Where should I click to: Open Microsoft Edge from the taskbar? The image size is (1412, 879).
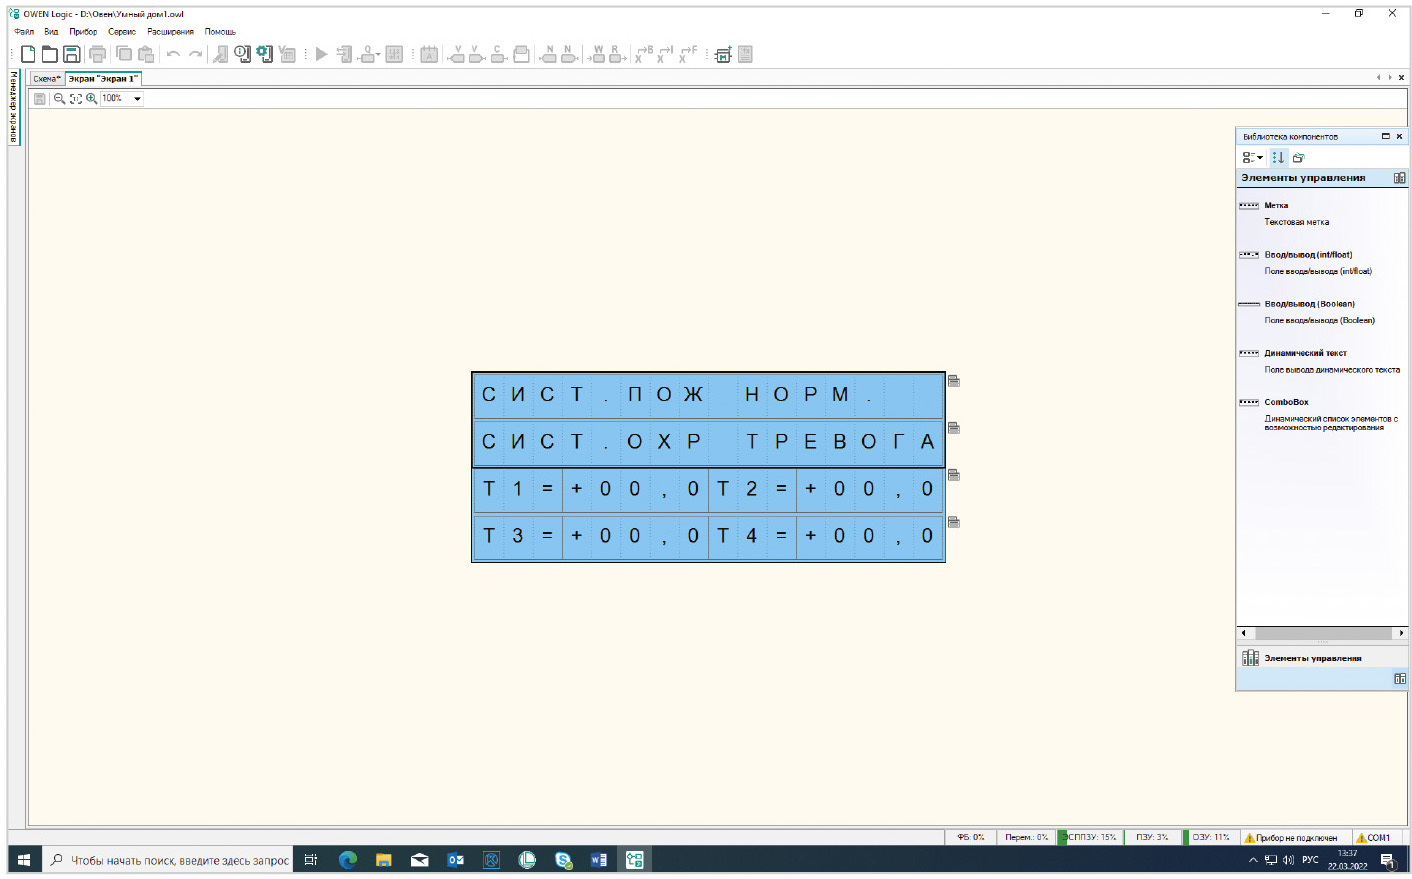(x=348, y=860)
